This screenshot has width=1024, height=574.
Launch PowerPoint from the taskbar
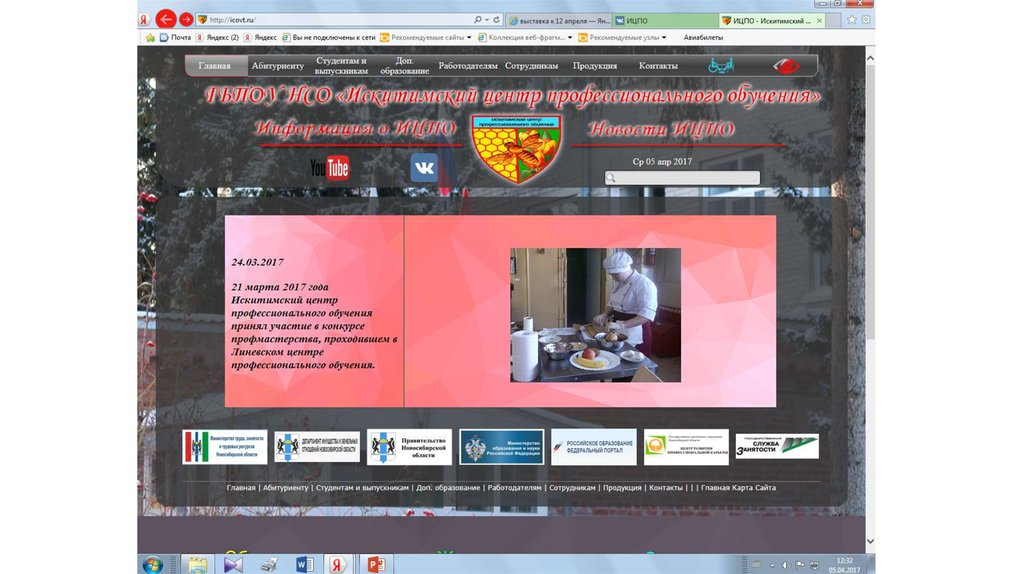377,564
